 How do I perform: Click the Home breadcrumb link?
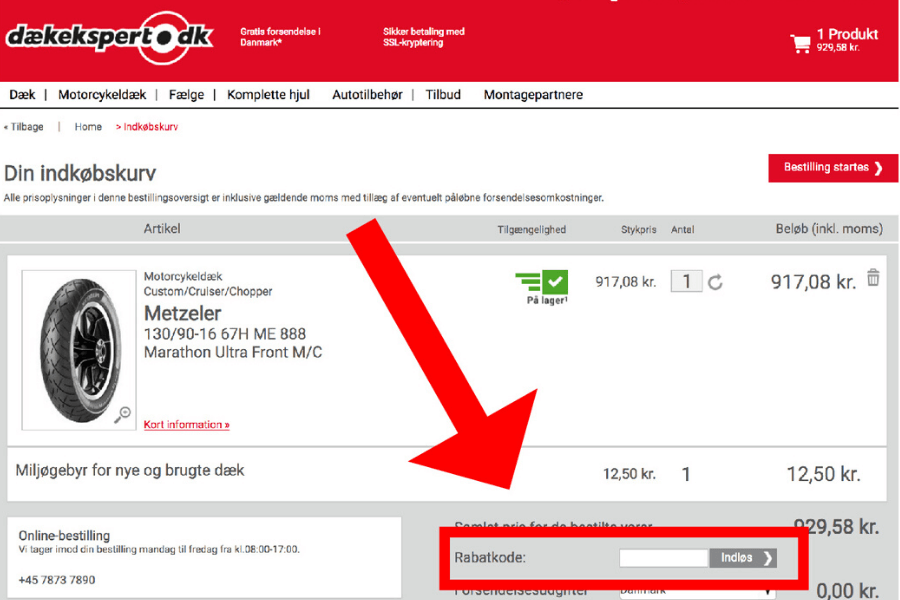pyautogui.click(x=88, y=127)
